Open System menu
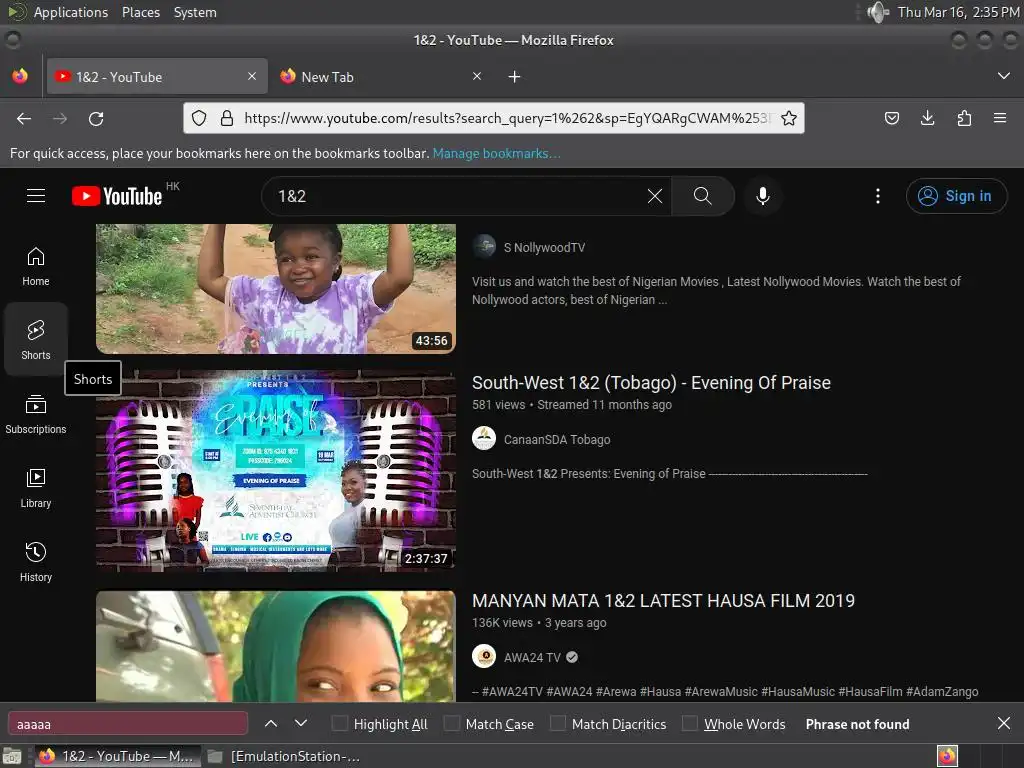The height and width of the screenshot is (768, 1024). click(x=195, y=12)
